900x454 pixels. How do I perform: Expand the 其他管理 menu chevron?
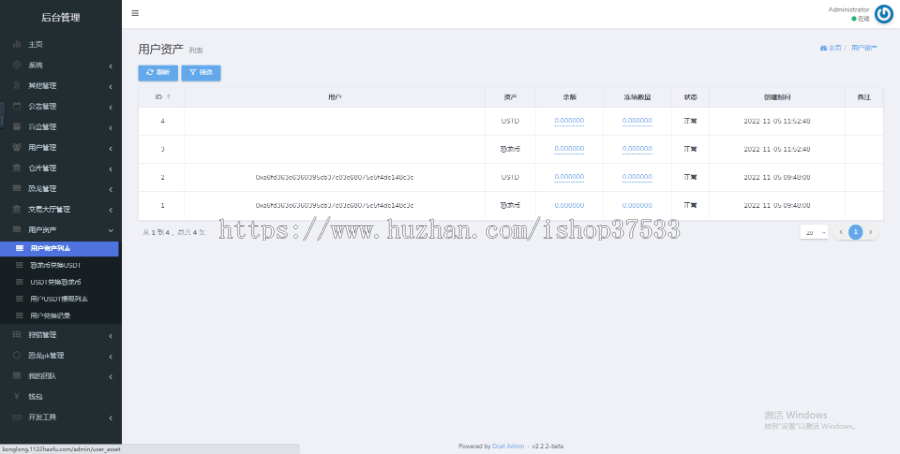(x=110, y=87)
